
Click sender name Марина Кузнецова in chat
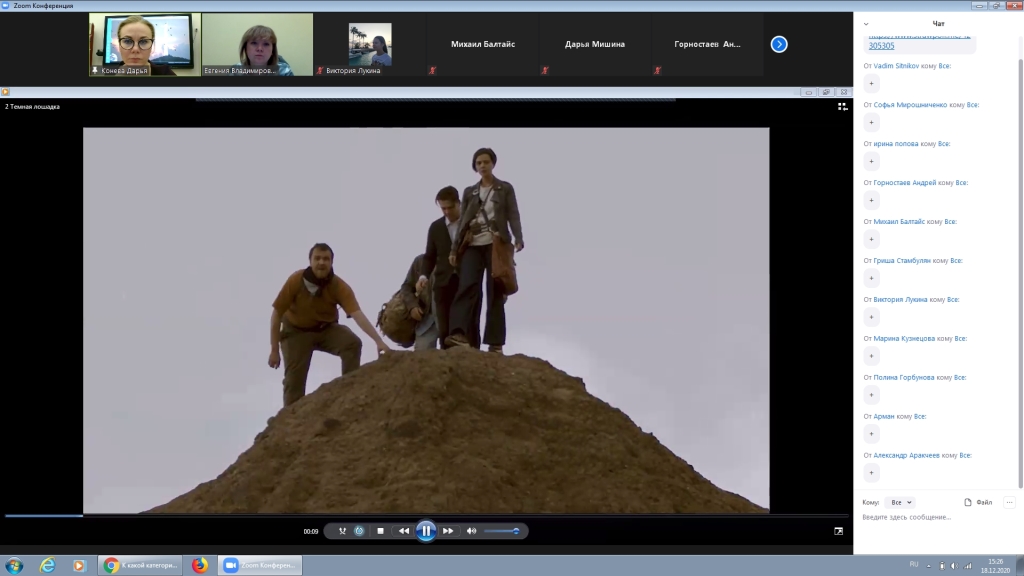tap(904, 338)
